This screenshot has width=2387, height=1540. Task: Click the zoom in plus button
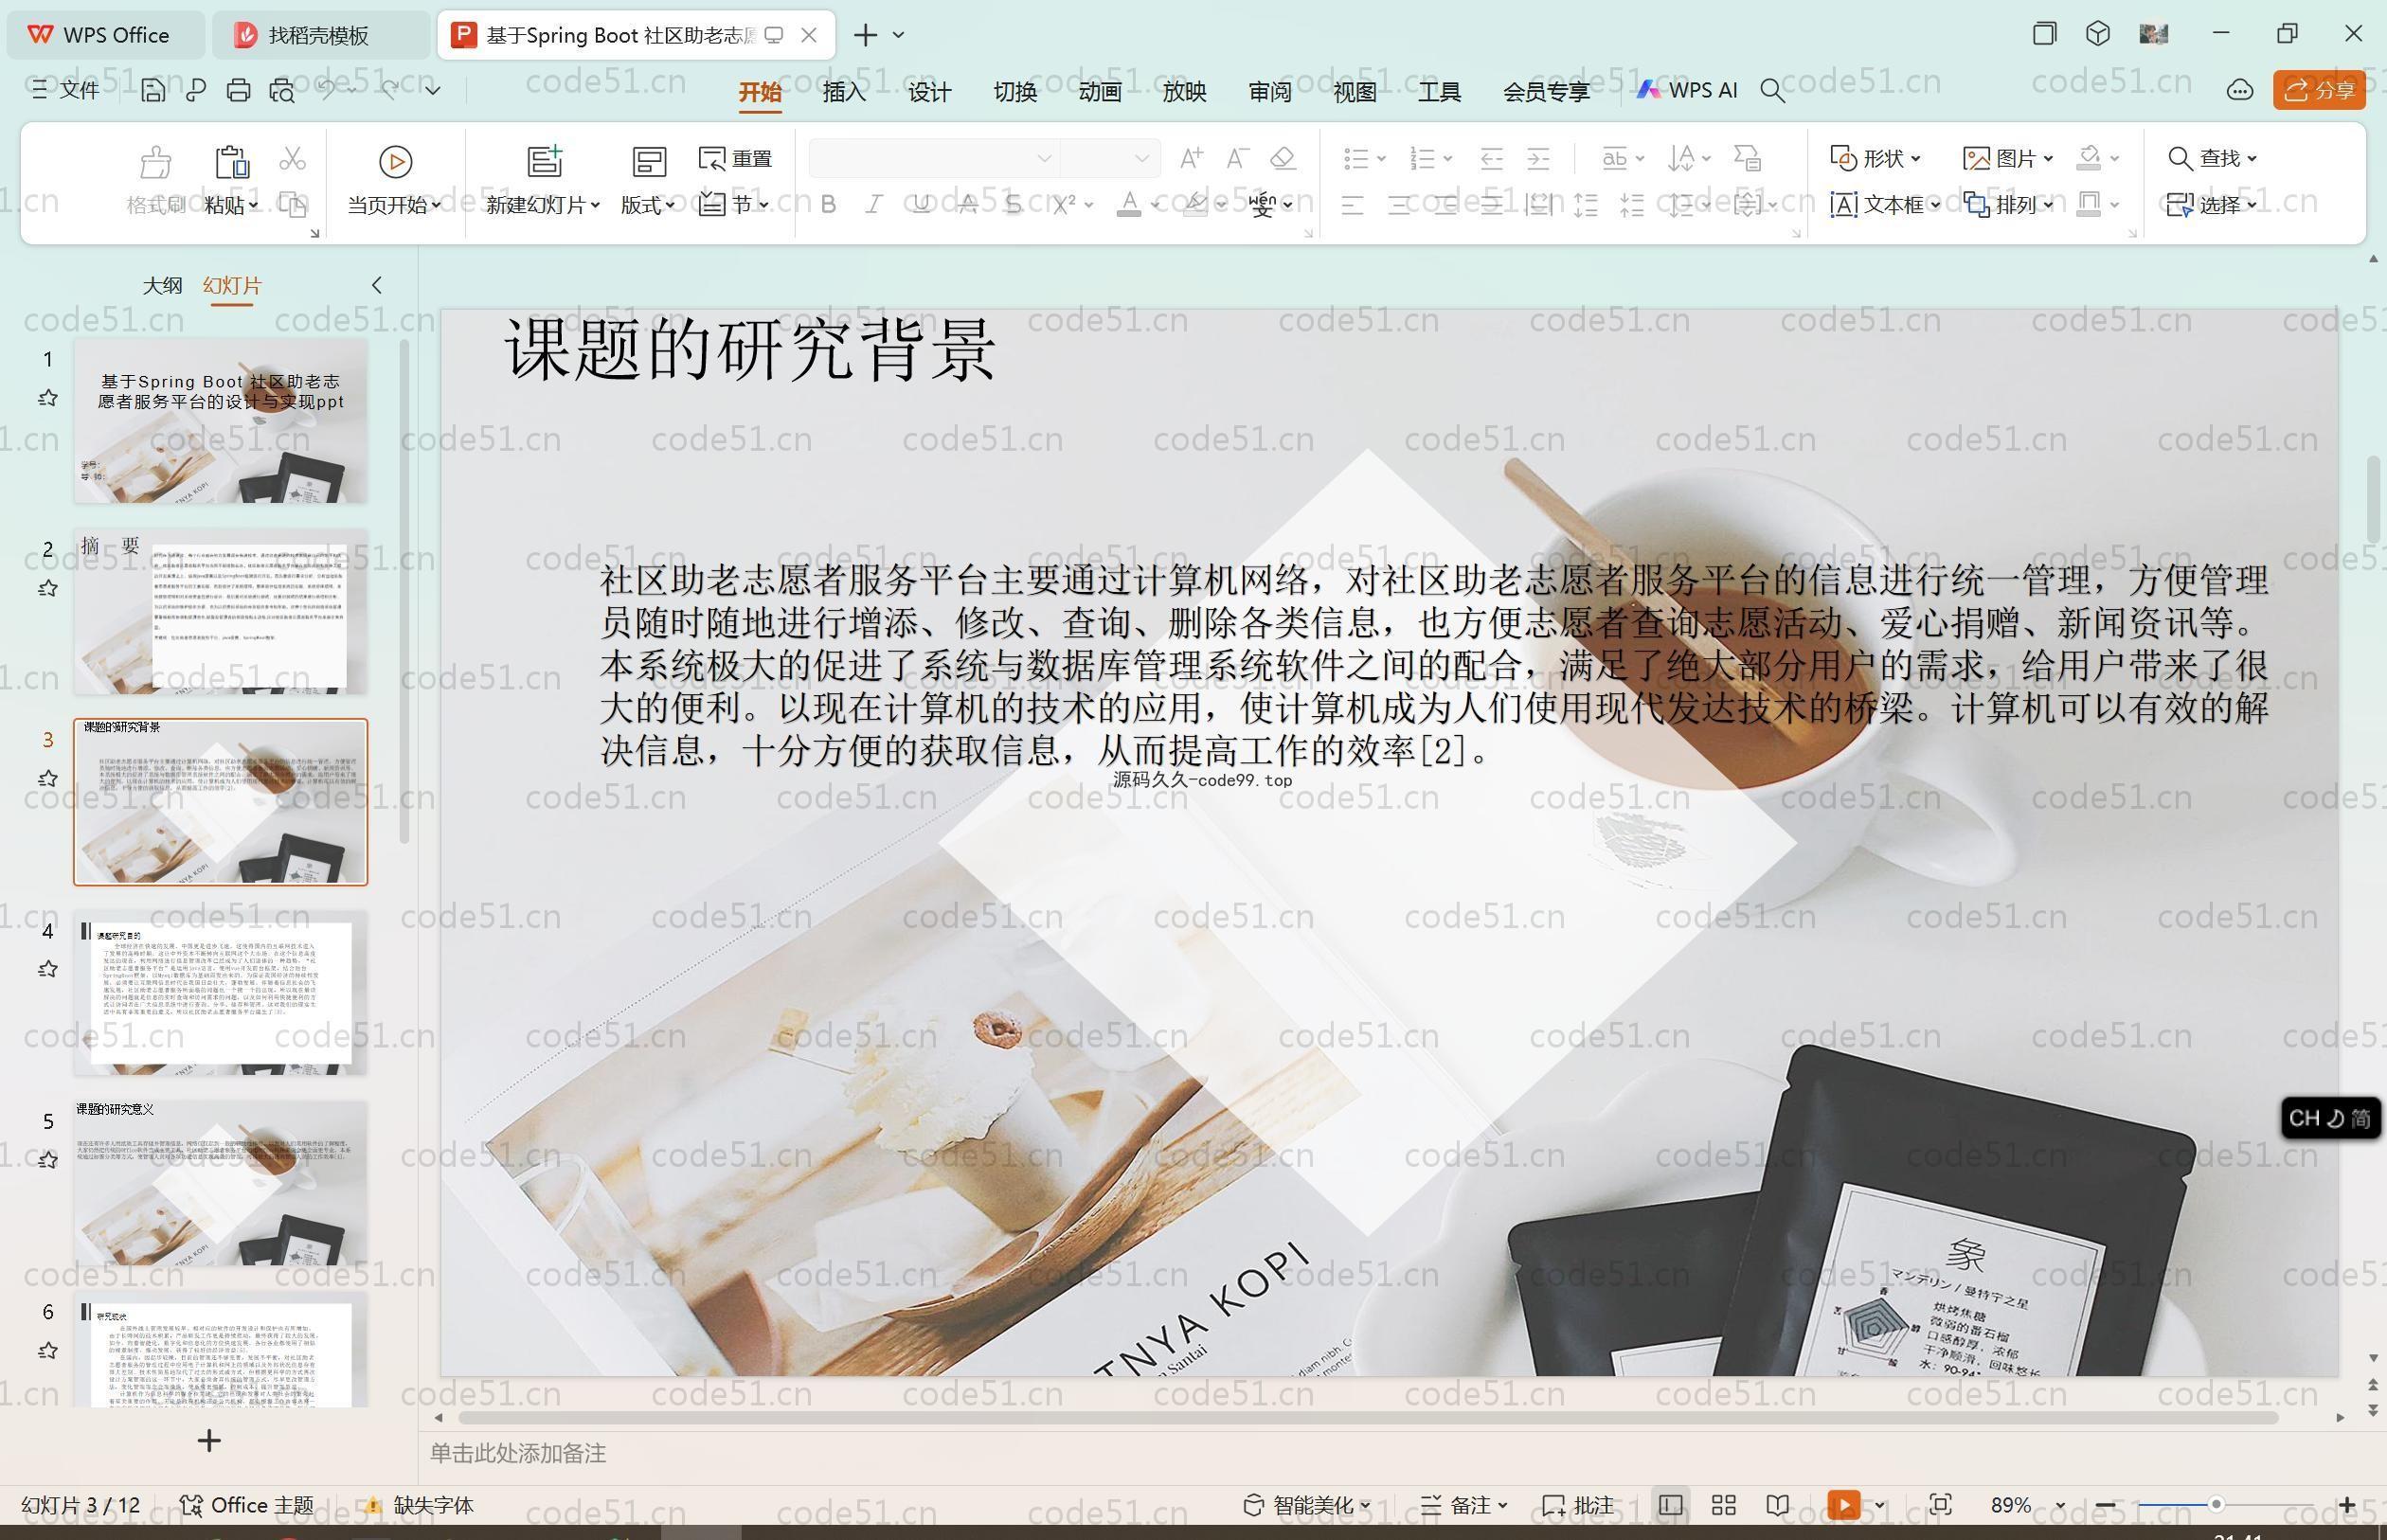pos(2347,1505)
